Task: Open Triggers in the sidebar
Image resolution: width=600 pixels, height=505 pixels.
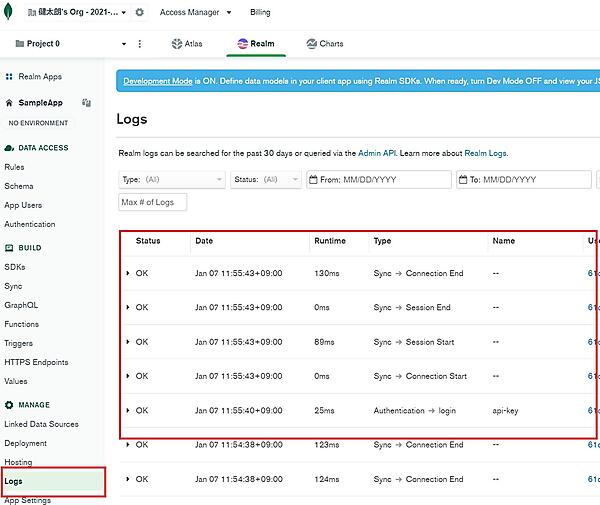Action: pyautogui.click(x=18, y=343)
